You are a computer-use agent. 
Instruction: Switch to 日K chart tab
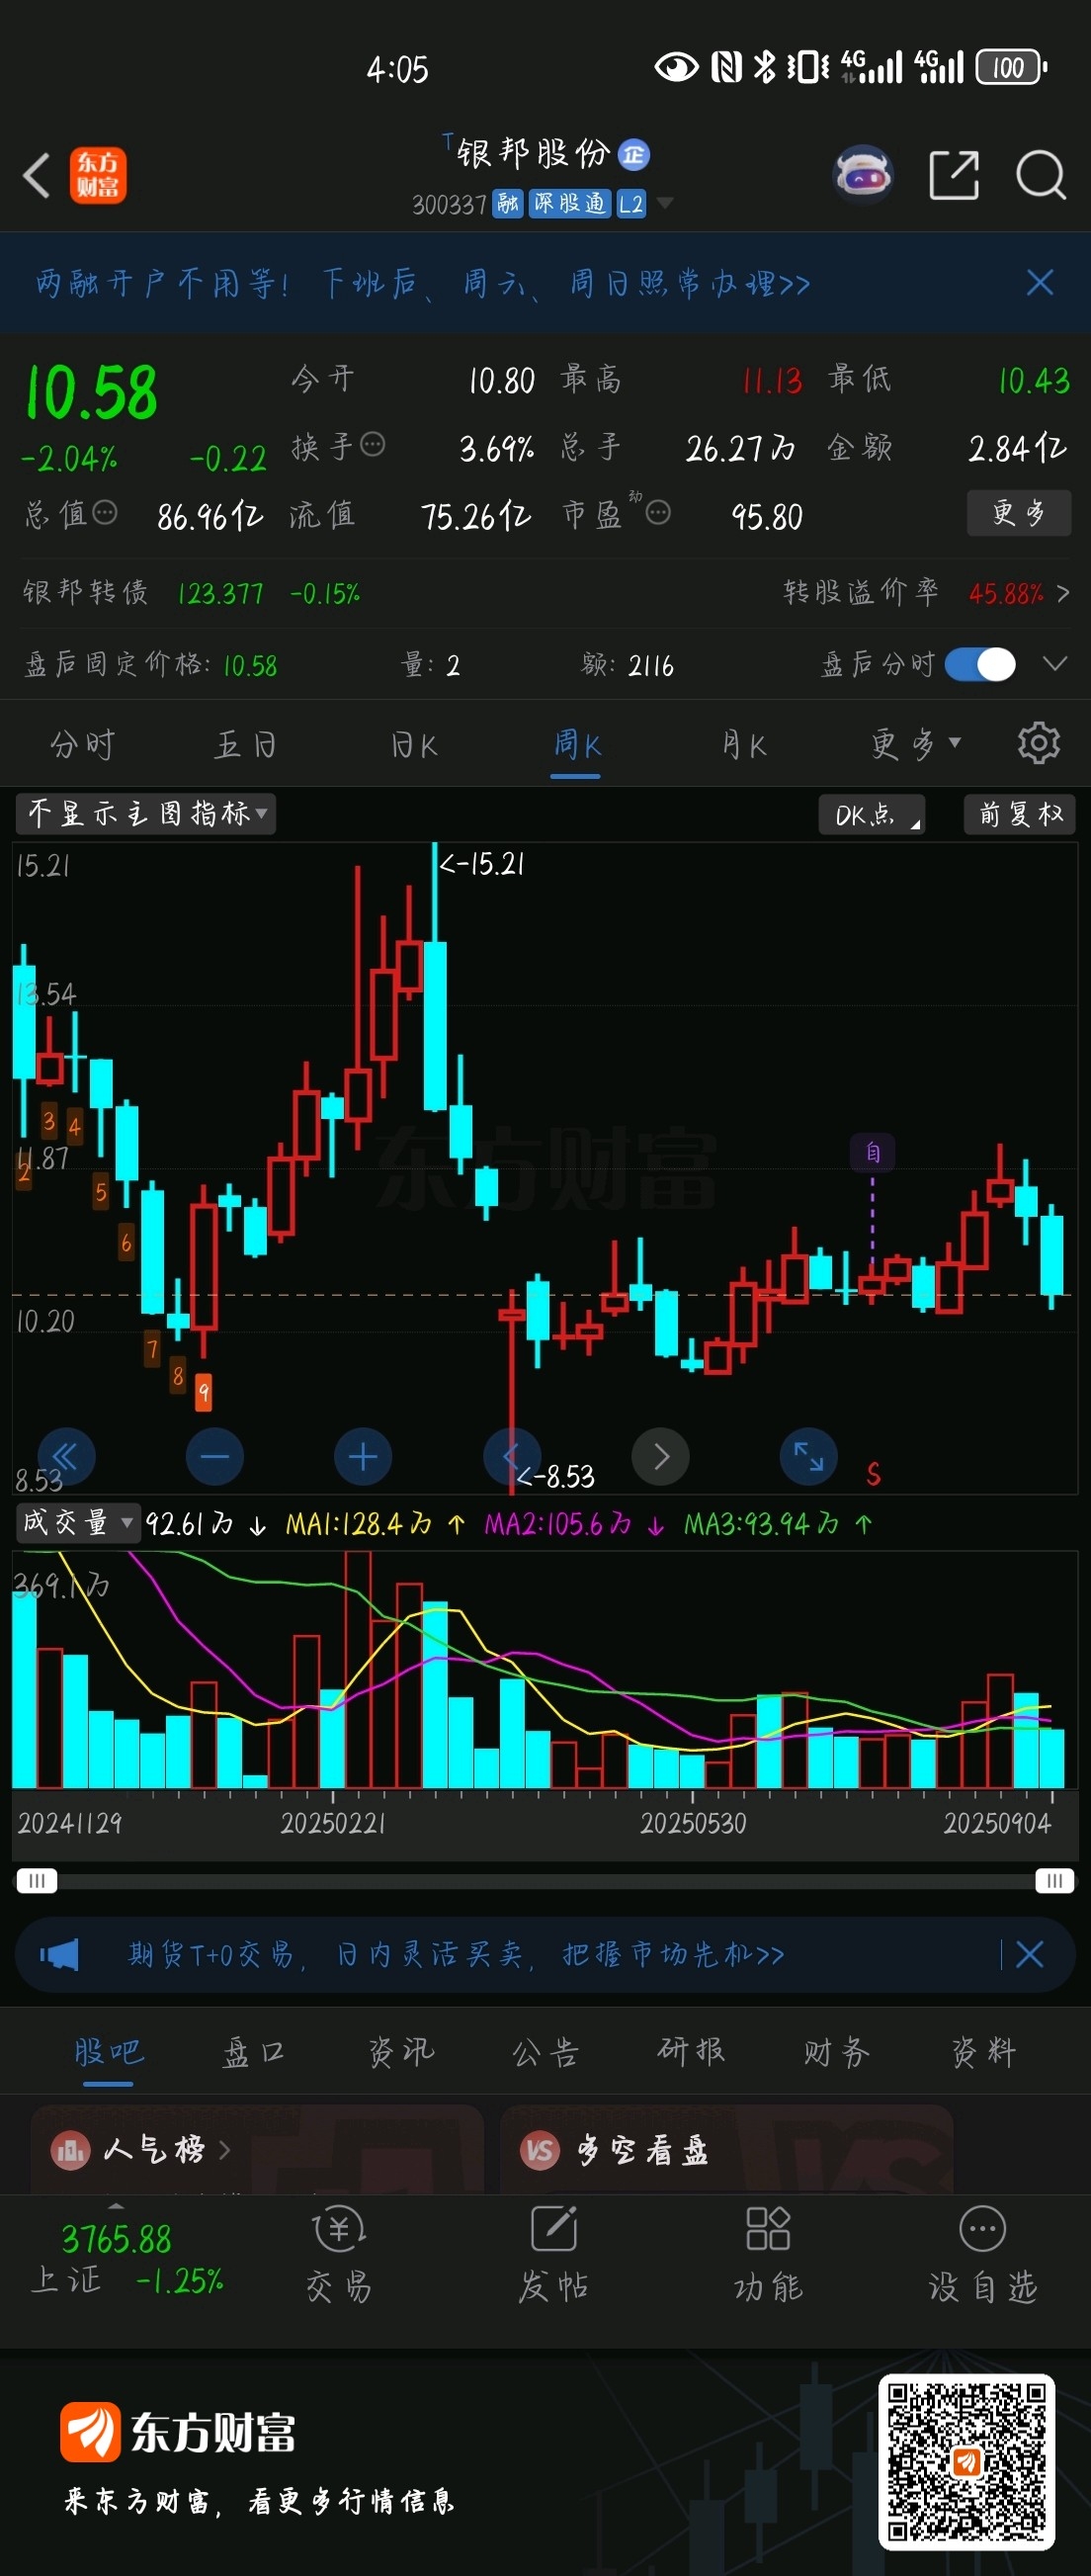click(x=414, y=745)
